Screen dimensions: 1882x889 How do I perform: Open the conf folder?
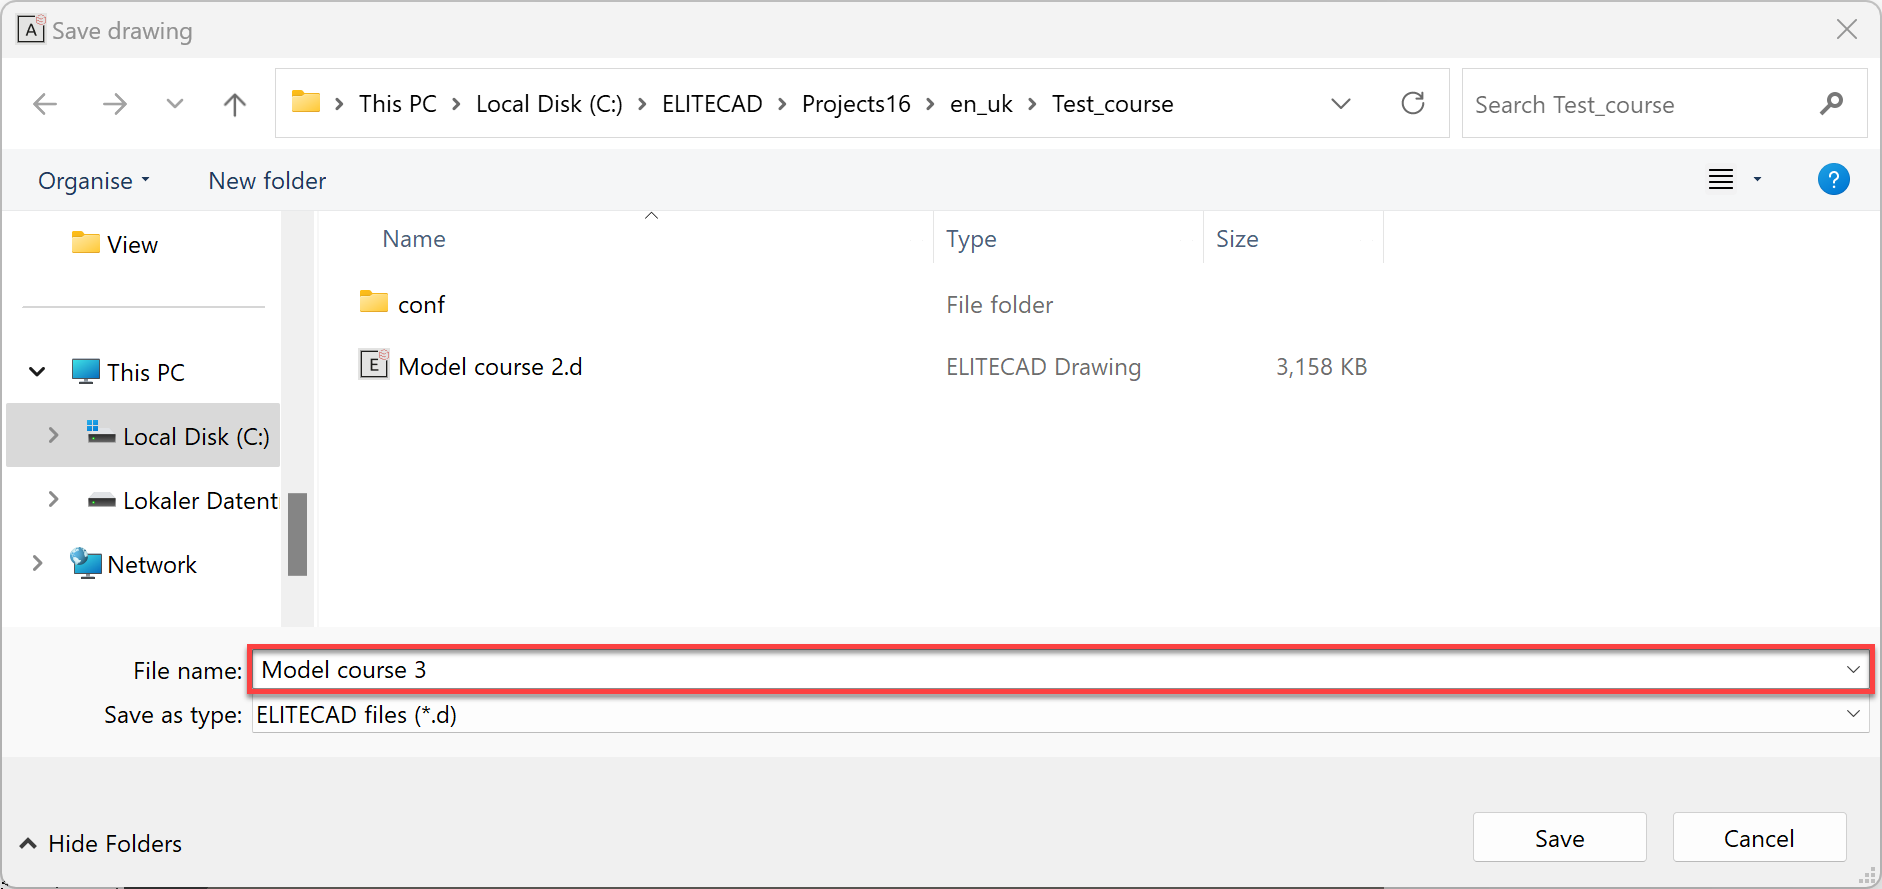click(x=421, y=305)
